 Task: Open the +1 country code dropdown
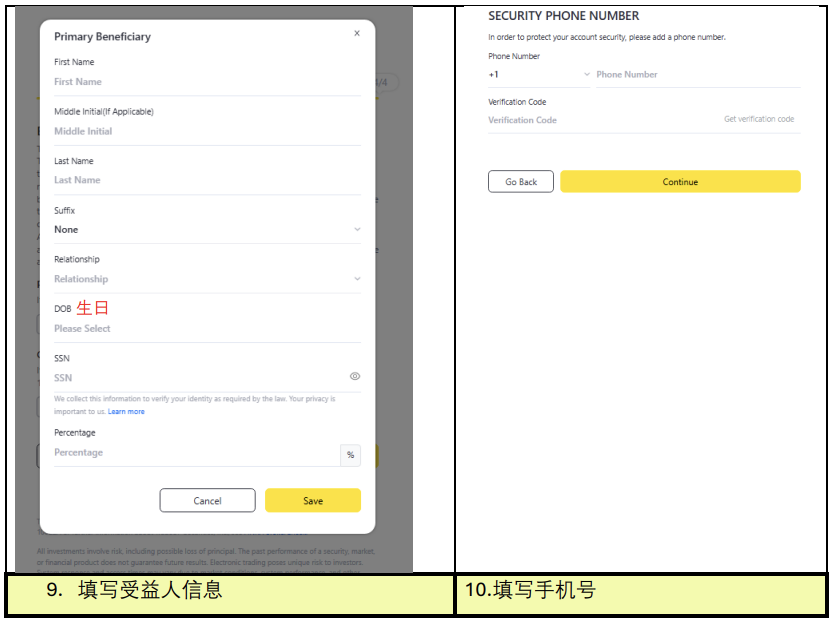pos(539,75)
